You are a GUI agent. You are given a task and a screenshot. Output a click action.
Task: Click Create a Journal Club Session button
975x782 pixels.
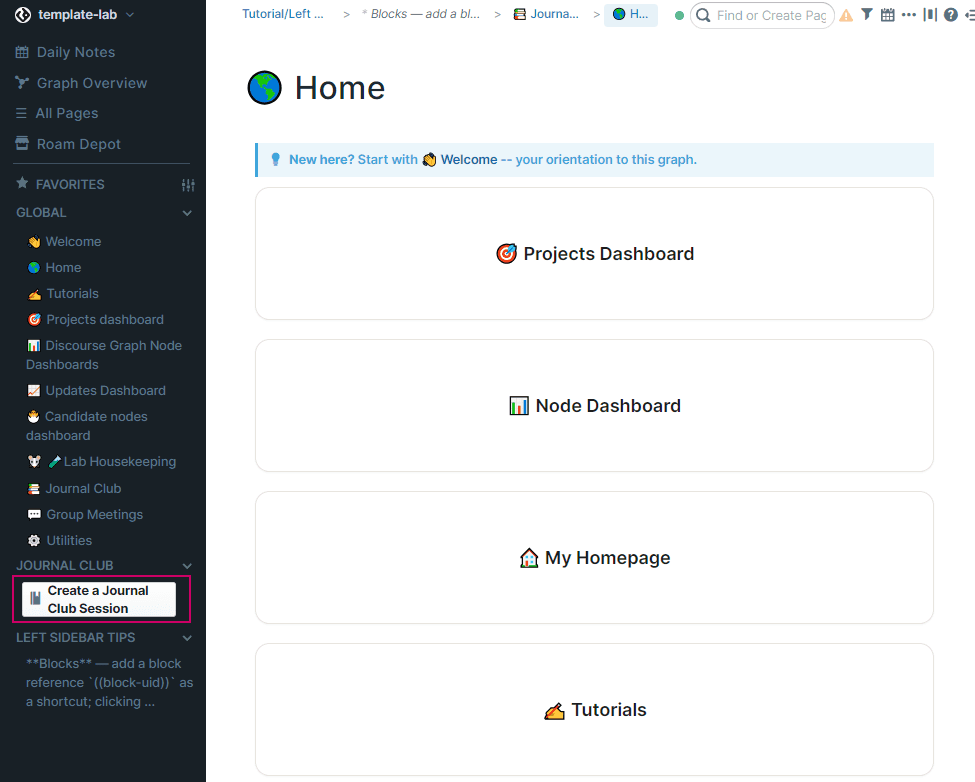pos(99,599)
